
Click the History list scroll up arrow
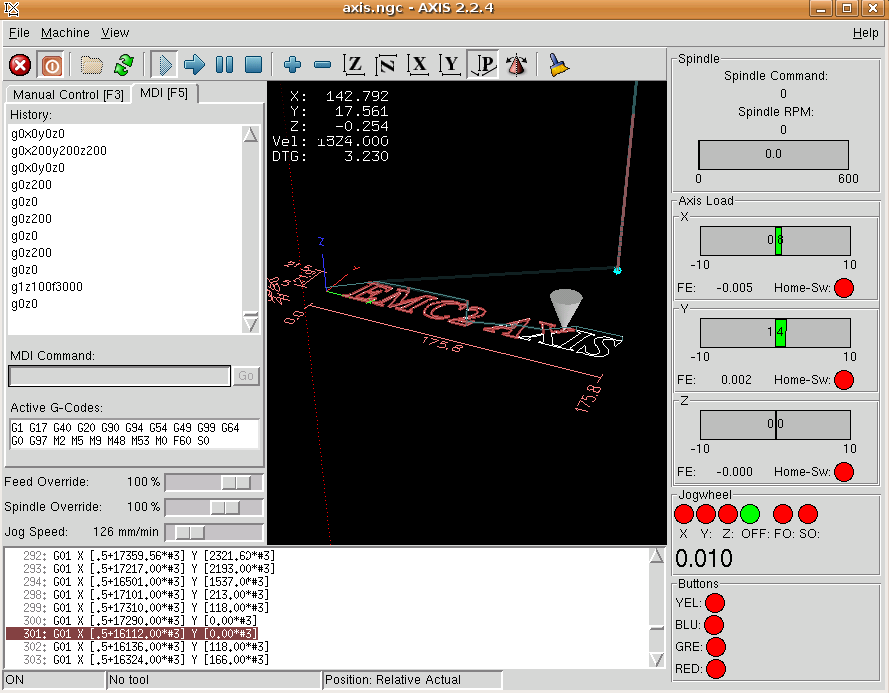[x=250, y=135]
